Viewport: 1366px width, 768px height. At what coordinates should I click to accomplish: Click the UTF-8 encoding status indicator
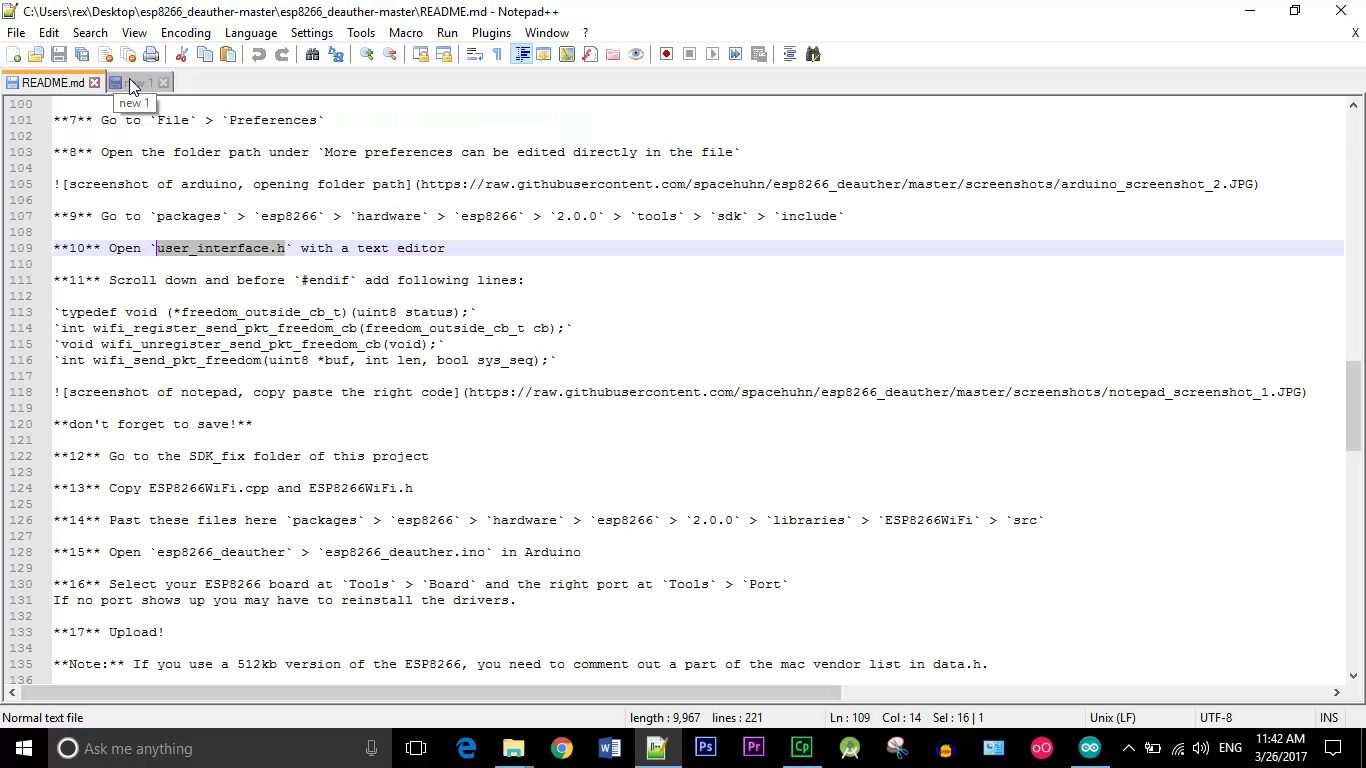pos(1216,717)
